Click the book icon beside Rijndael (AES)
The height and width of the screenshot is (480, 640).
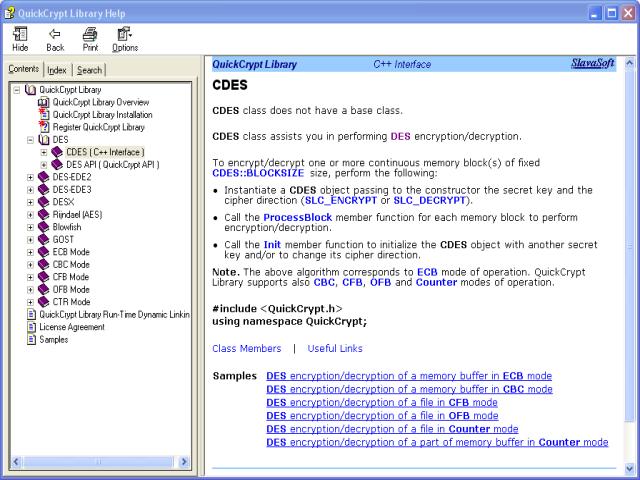coord(44,214)
